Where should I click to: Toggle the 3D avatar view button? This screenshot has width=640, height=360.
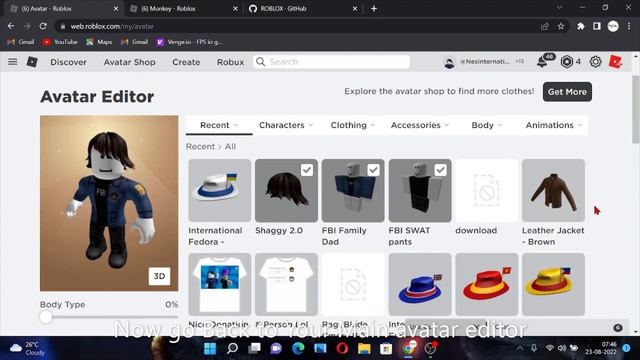click(x=159, y=276)
